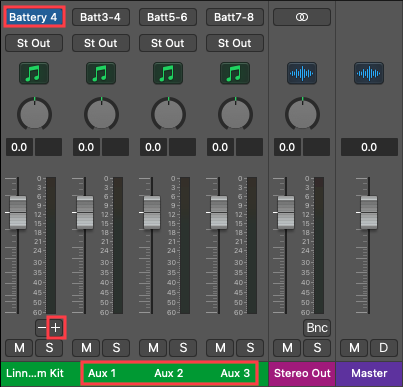The image size is (403, 387).
Task: Click the 0.0 gain field on Master
Action: (369, 147)
